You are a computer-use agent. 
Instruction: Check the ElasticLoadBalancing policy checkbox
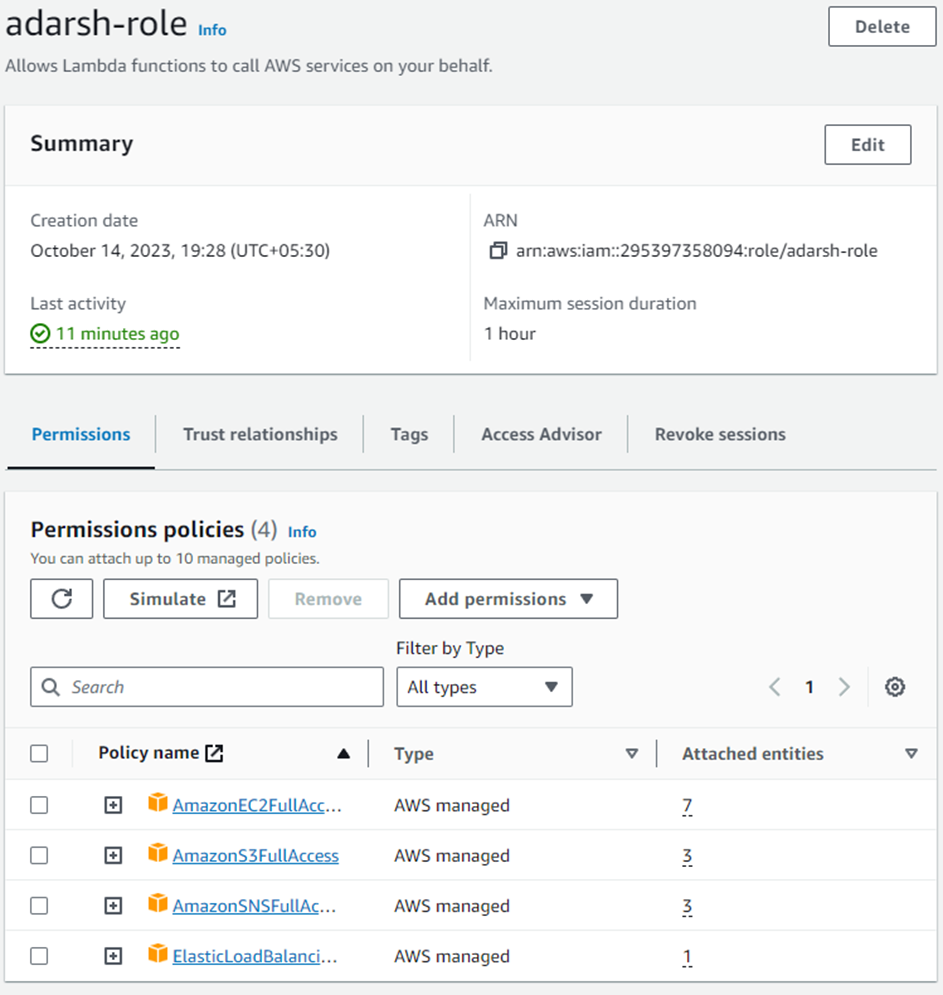[x=39, y=956]
